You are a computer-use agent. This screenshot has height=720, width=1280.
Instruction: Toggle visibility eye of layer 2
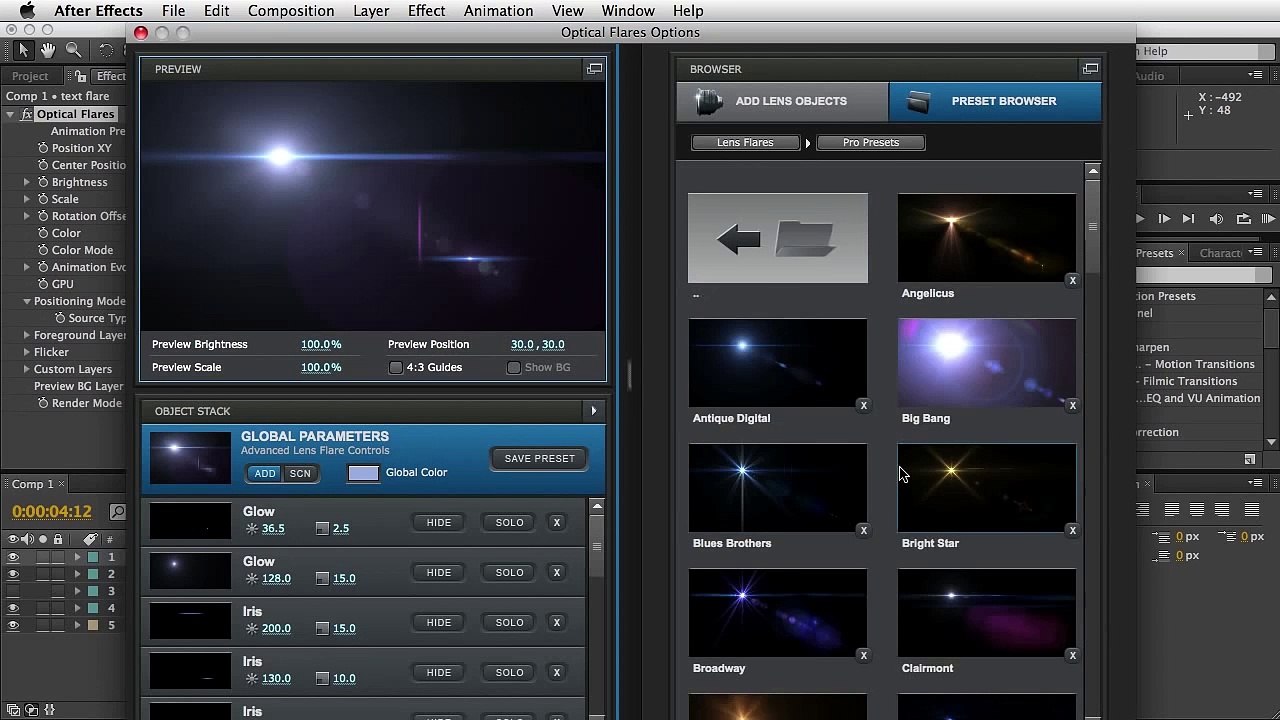click(13, 574)
